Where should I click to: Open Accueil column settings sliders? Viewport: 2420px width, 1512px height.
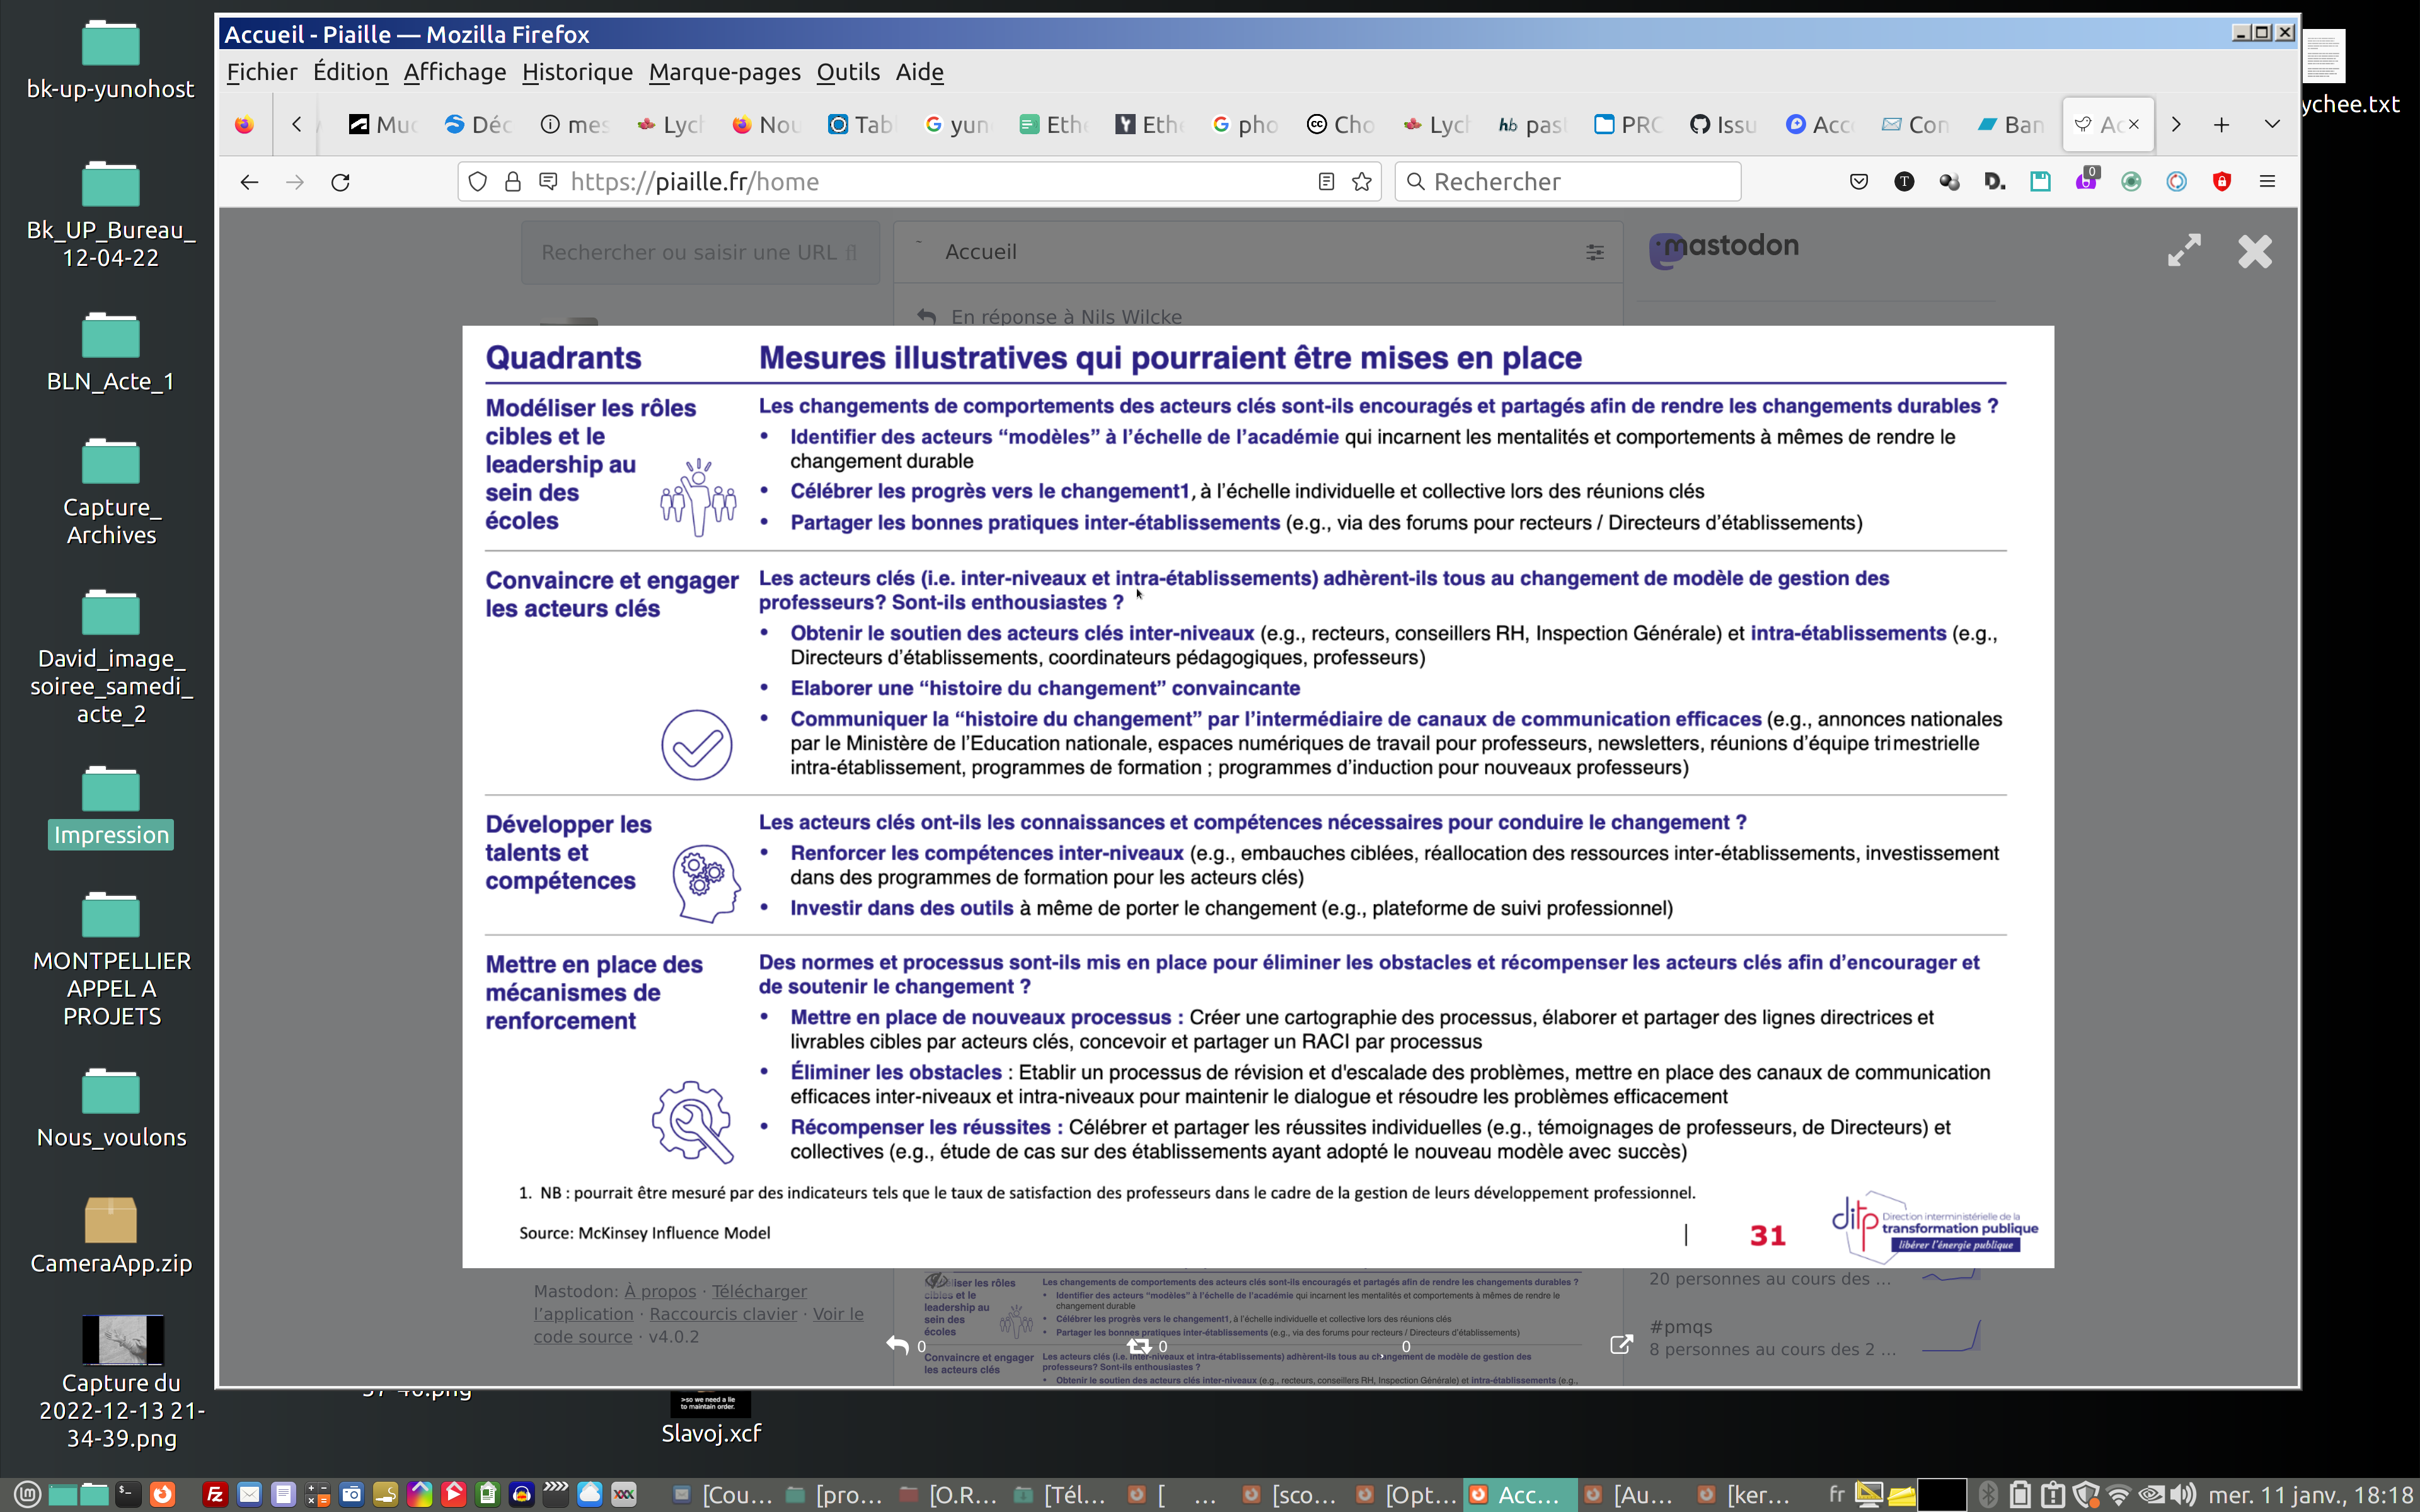pos(1594,252)
